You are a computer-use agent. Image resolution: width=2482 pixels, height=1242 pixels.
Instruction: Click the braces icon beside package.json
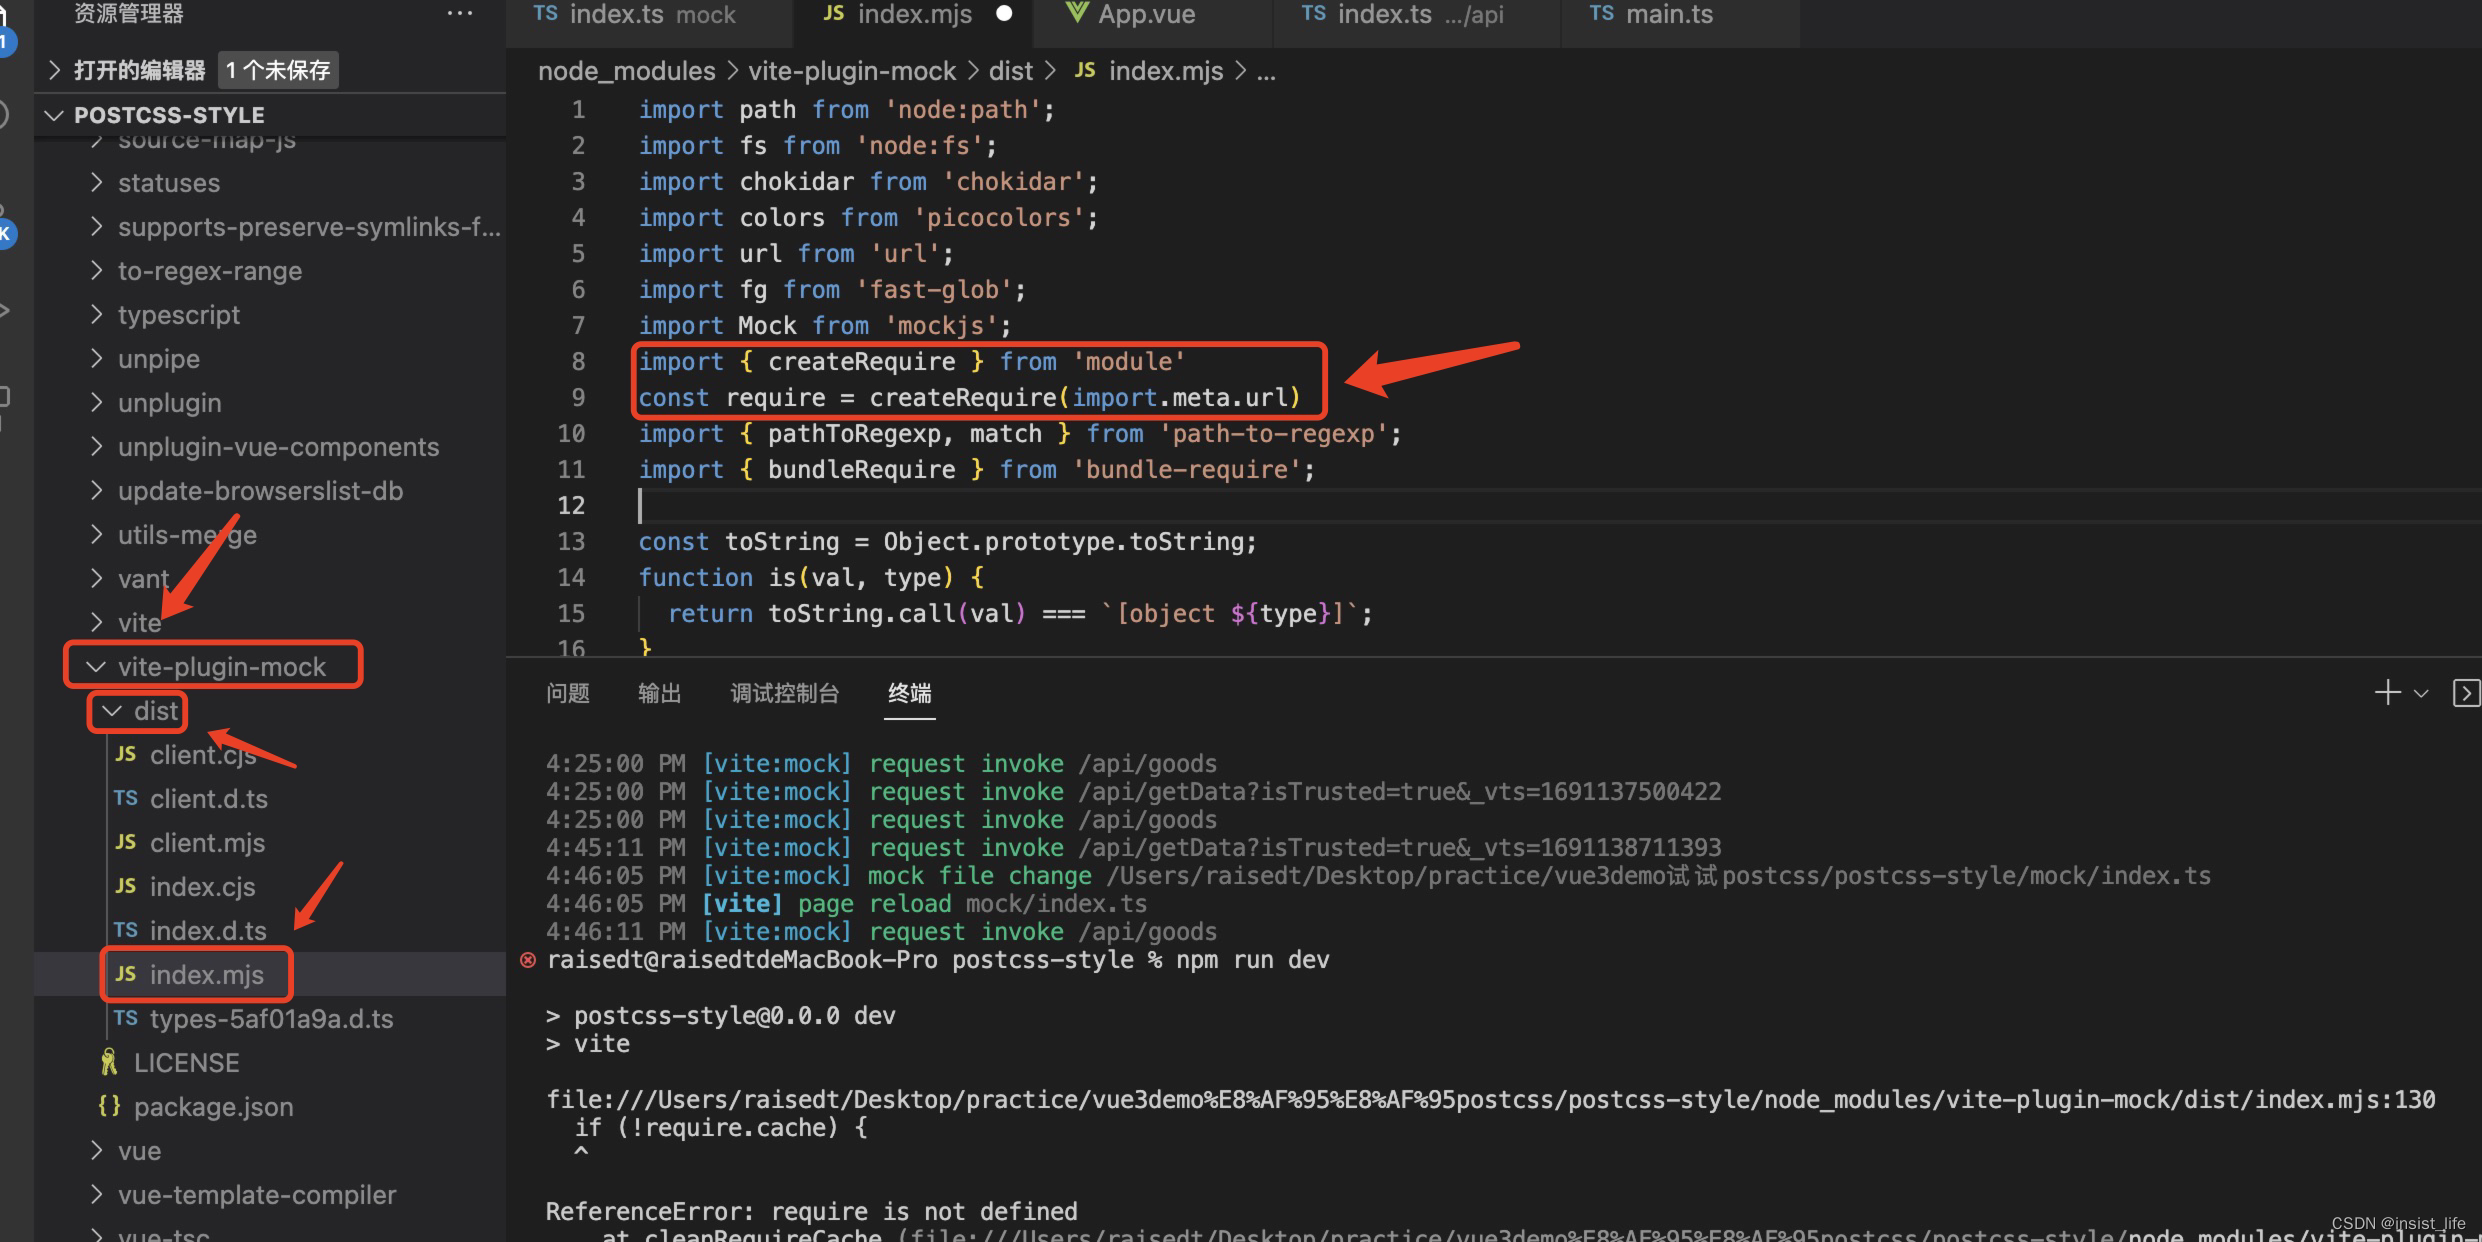(x=110, y=1106)
